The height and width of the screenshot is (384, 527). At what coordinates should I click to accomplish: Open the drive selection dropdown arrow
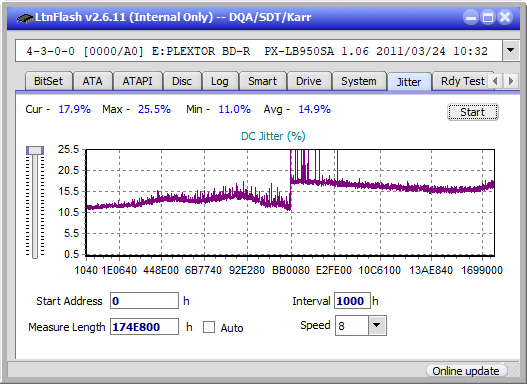(511, 51)
